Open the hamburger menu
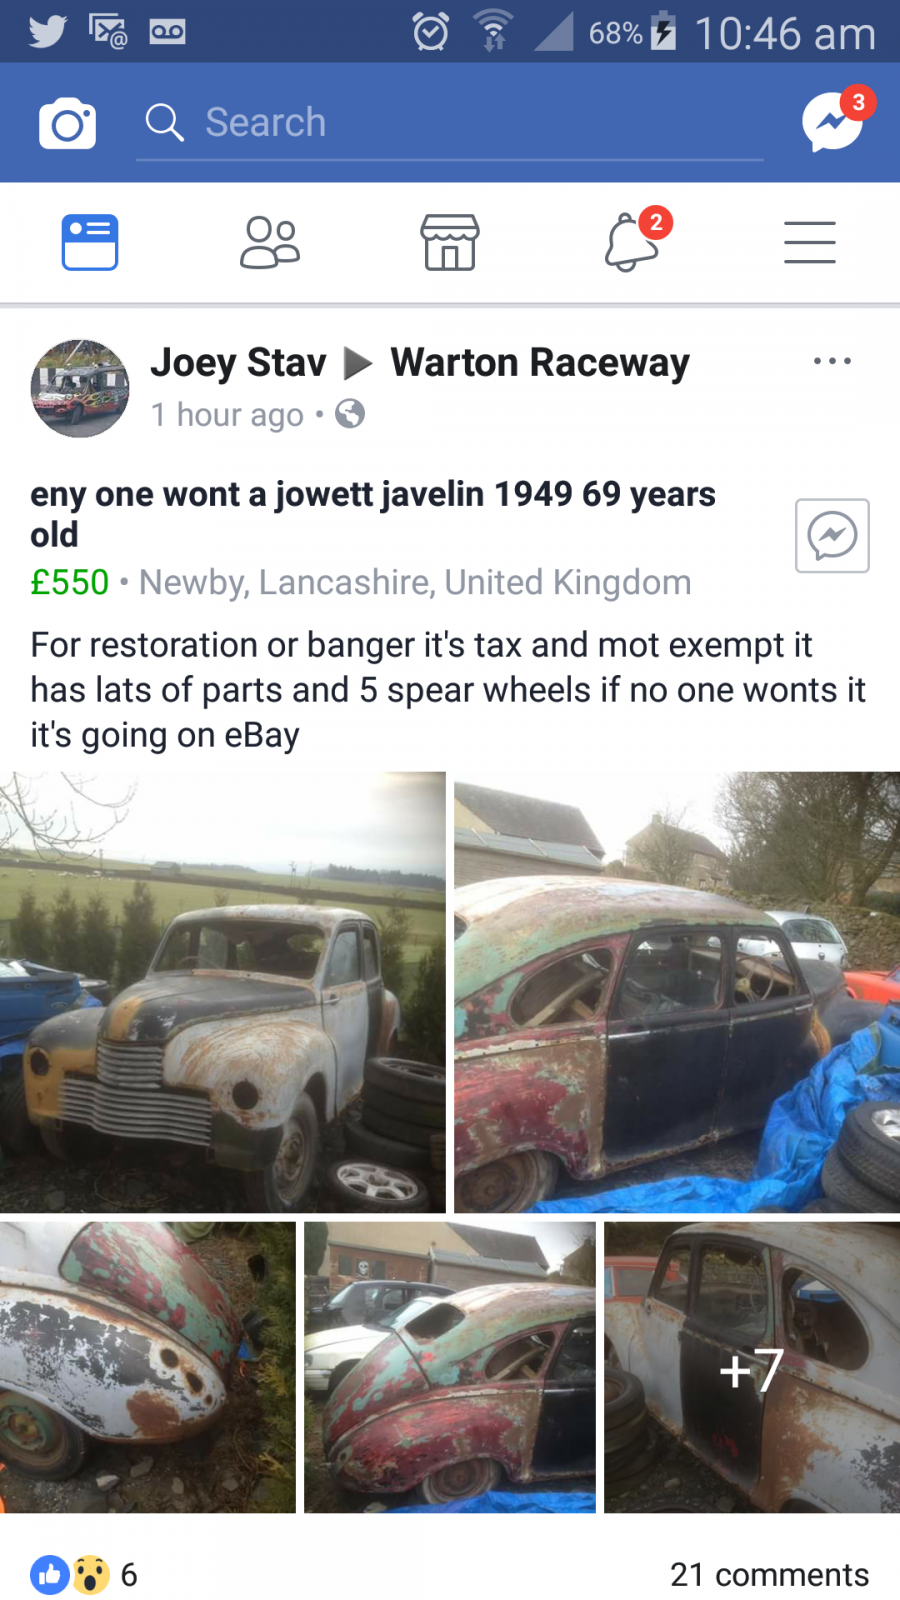The image size is (900, 1600). click(810, 242)
